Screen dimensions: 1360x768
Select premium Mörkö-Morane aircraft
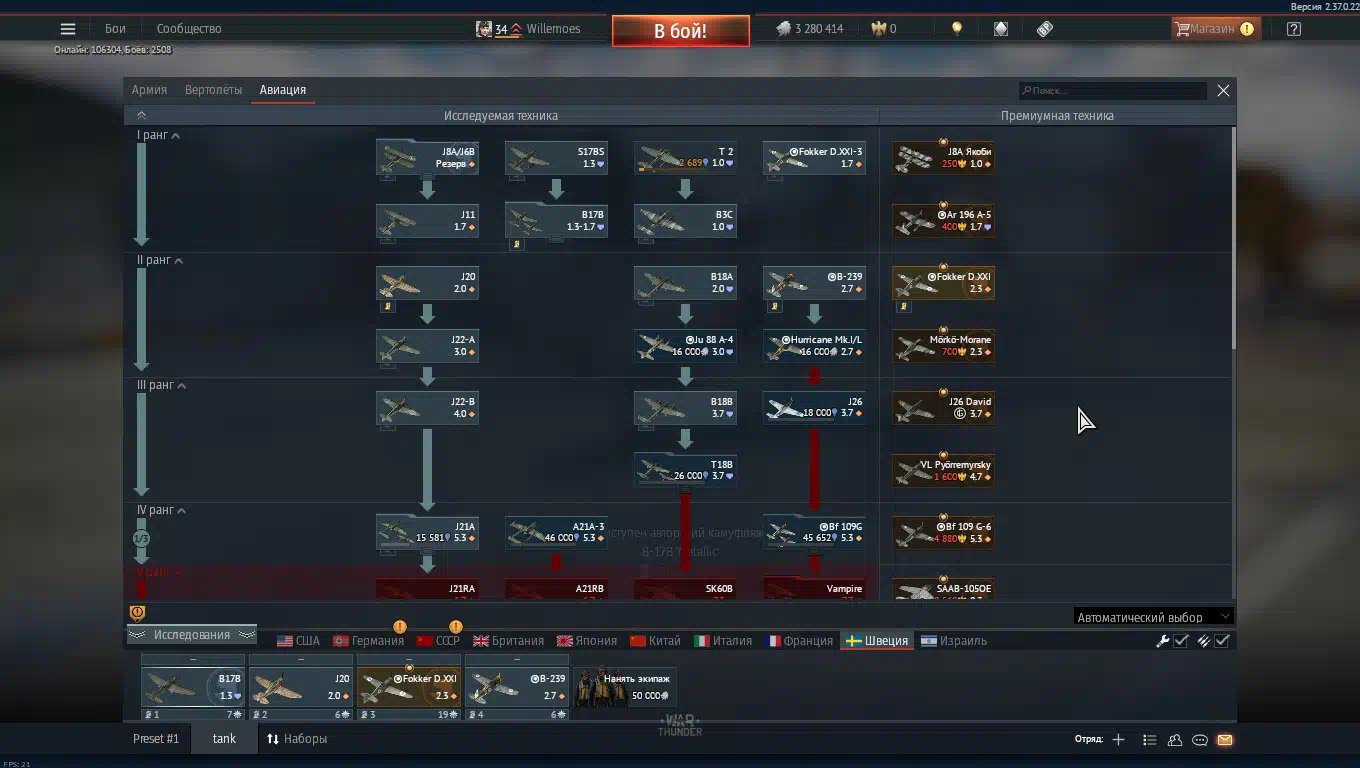943,346
